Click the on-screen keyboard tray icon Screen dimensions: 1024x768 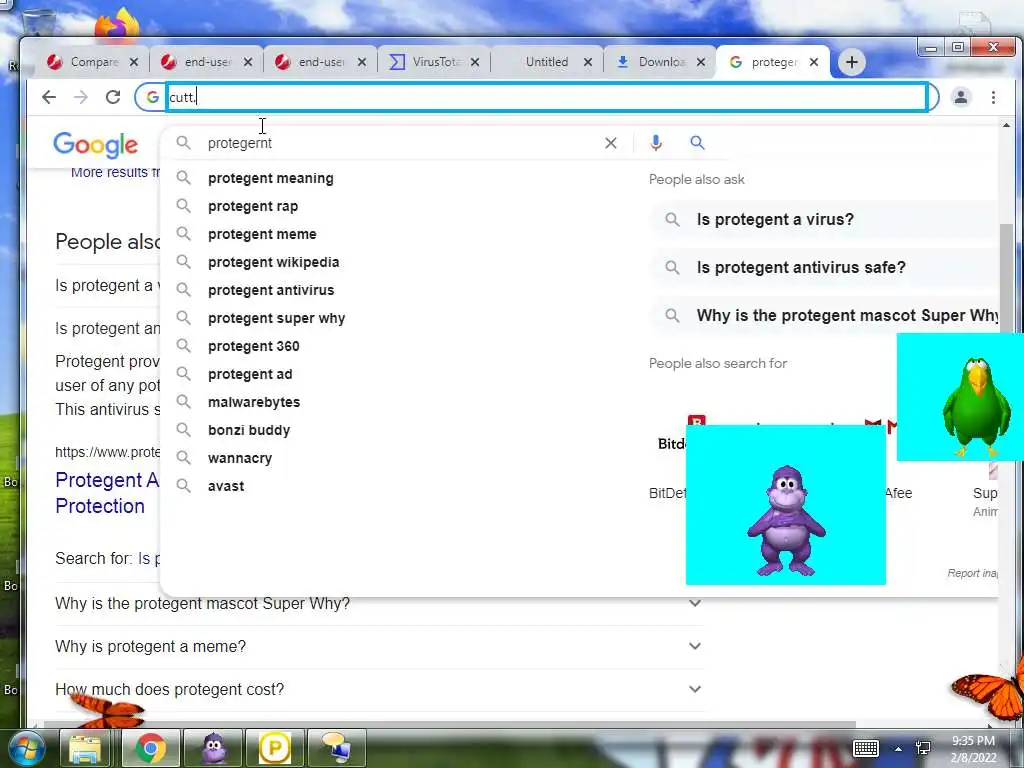pyautogui.click(x=866, y=748)
